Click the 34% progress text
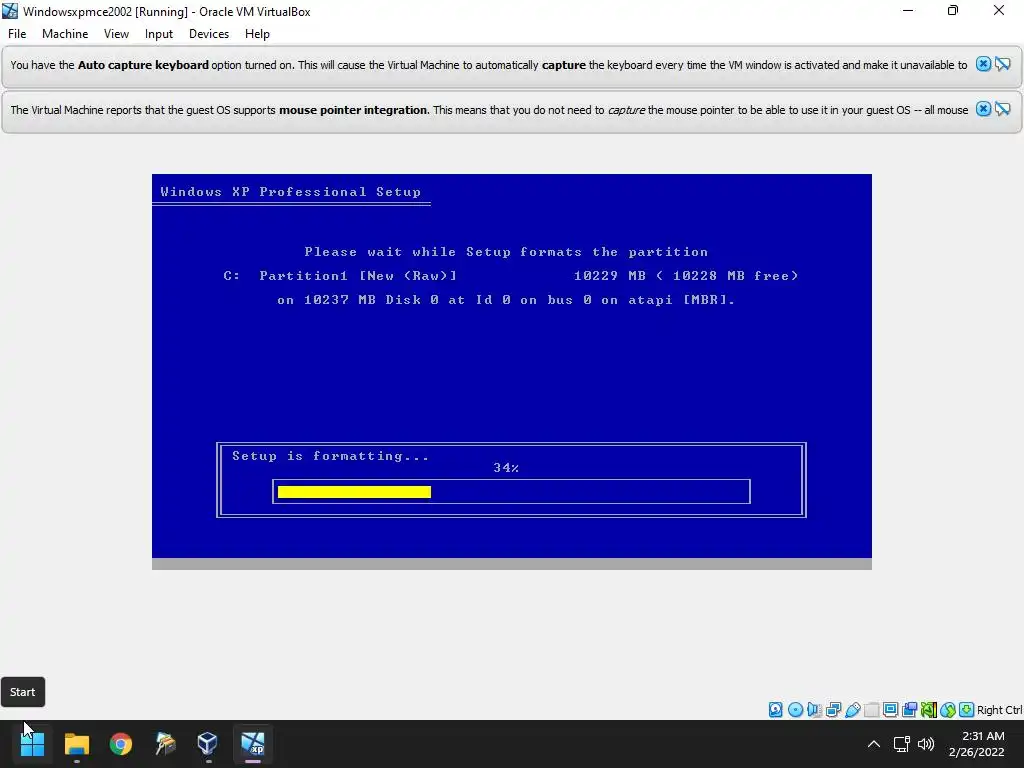The image size is (1024, 768). click(x=506, y=468)
